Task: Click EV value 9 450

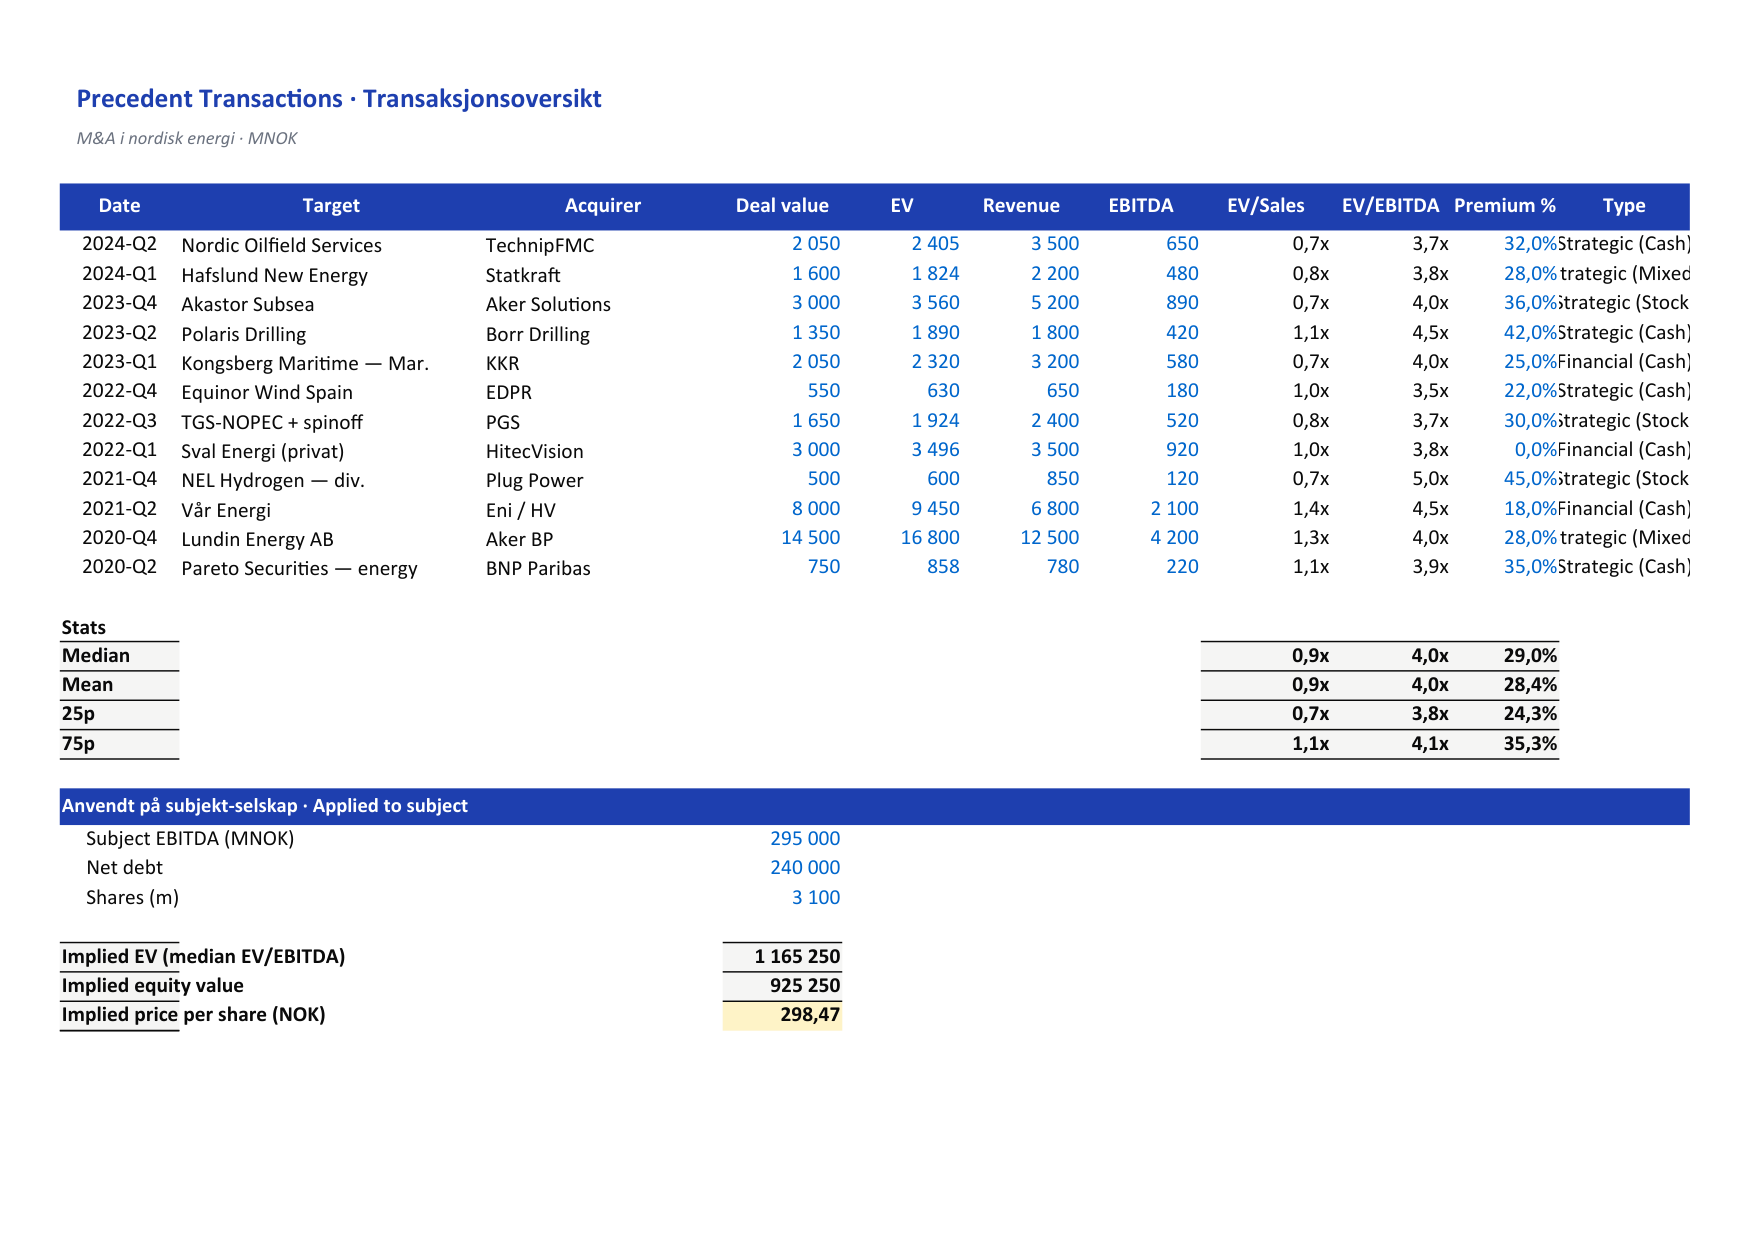Action: click(x=935, y=508)
